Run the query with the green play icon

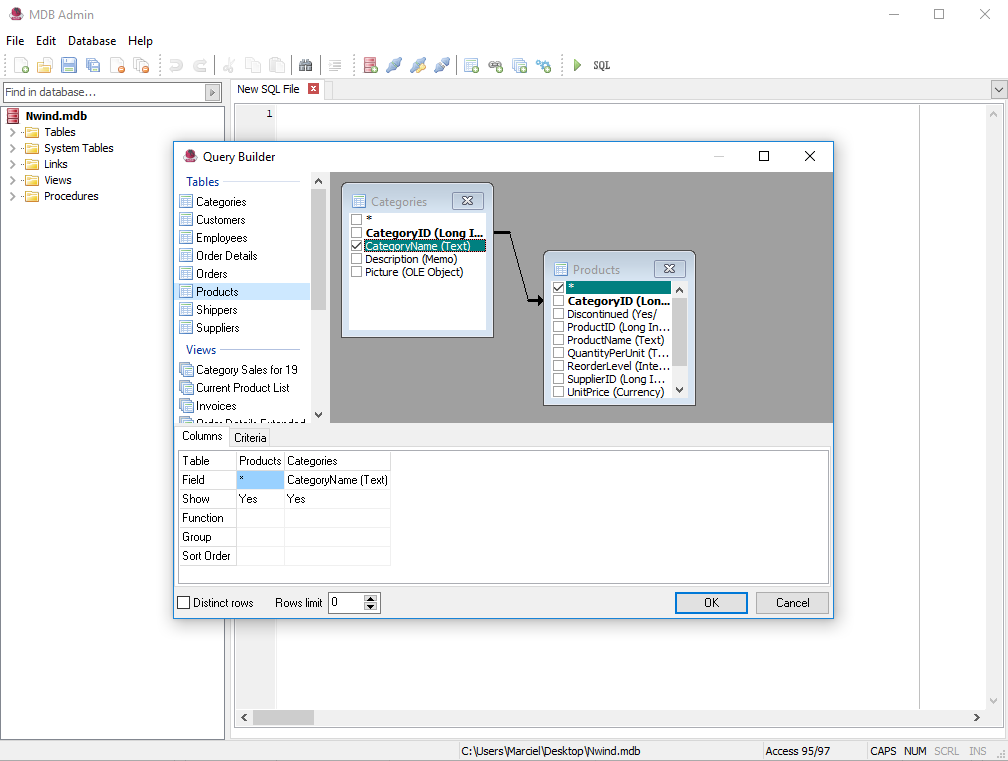(x=579, y=64)
